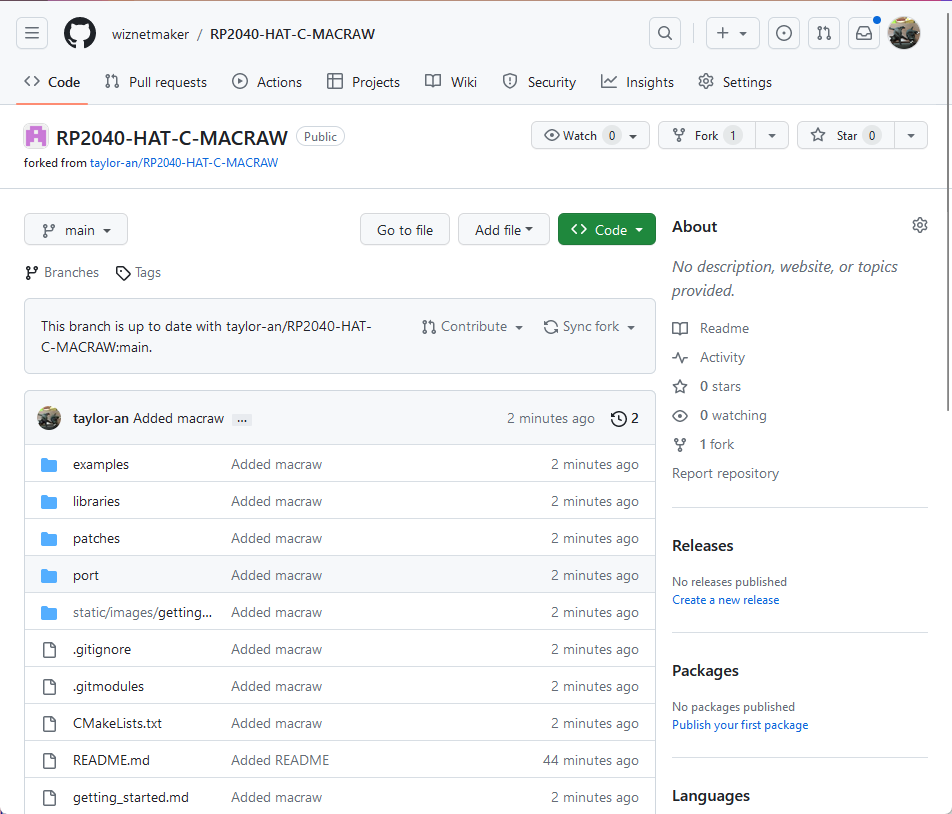The image size is (952, 814).
Task: Switch to the Pull requests tab
Action: pos(156,82)
